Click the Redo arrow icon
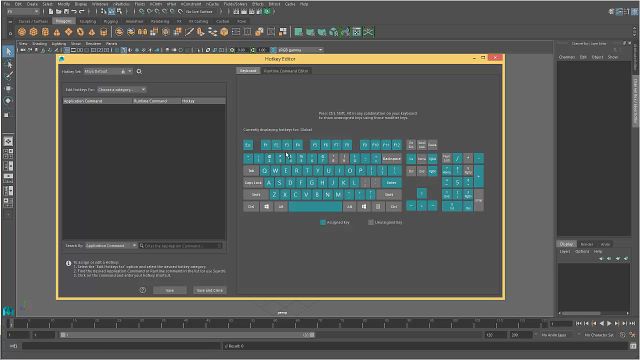This screenshot has width=640, height=360. (82, 11)
